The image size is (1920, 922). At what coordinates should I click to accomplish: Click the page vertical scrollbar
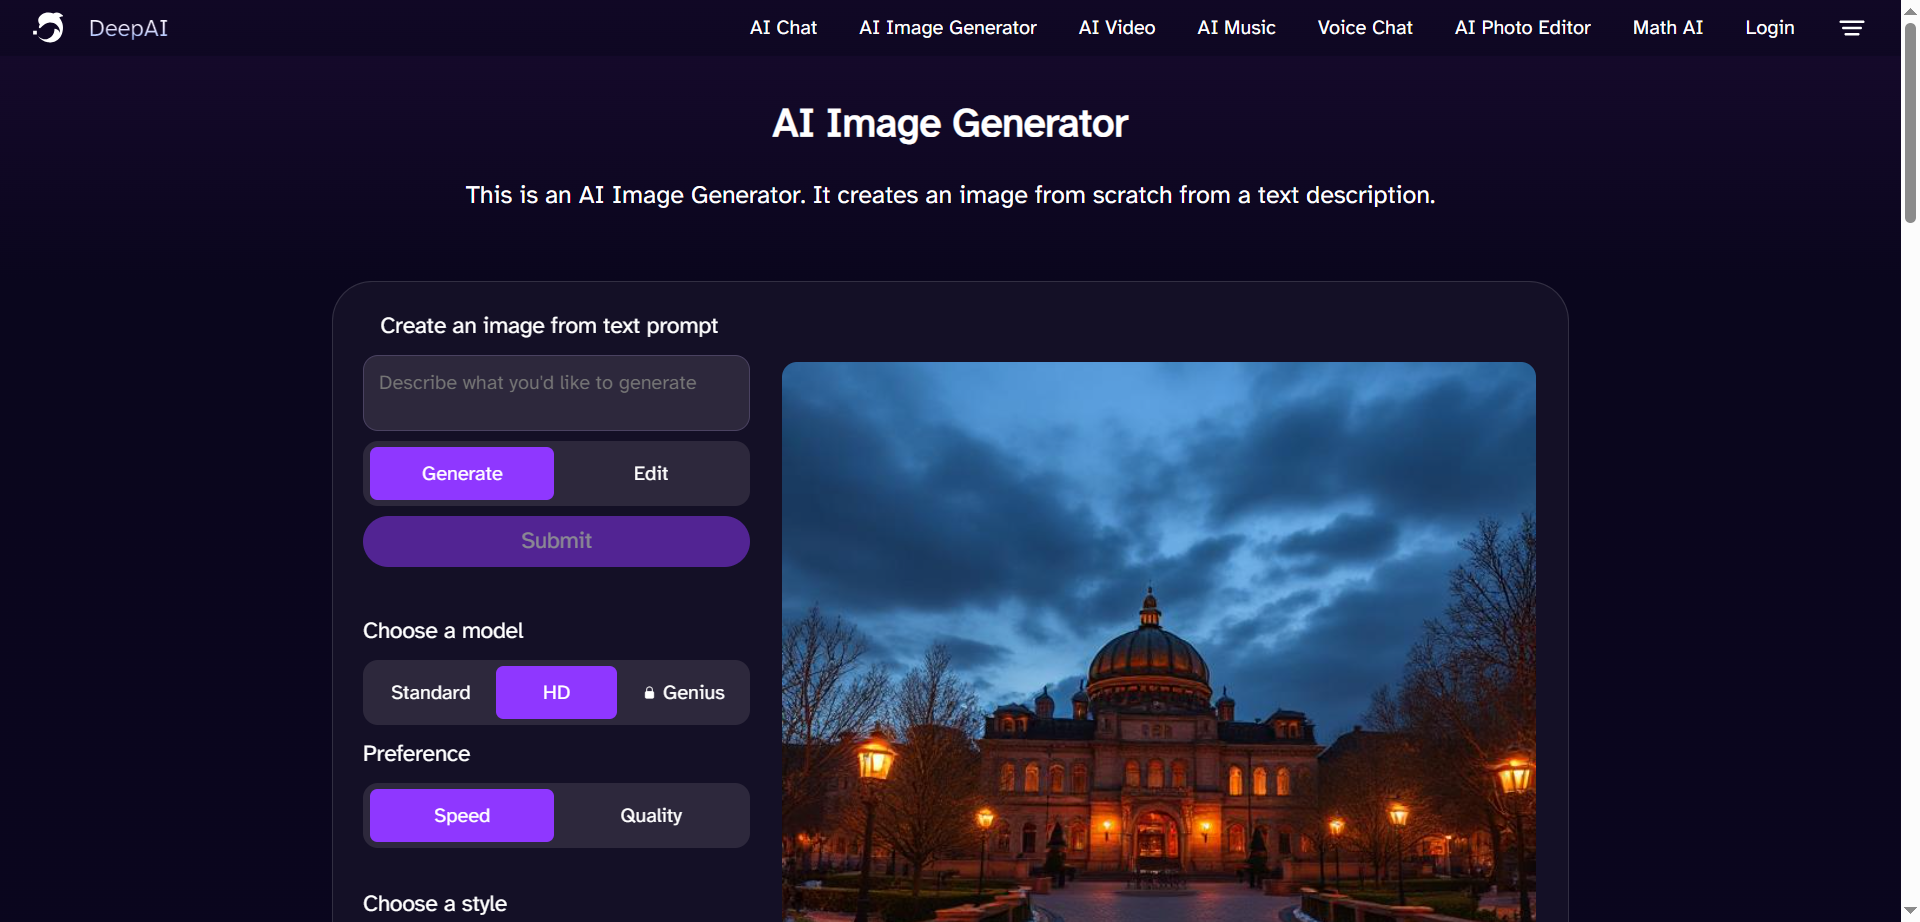(1910, 122)
